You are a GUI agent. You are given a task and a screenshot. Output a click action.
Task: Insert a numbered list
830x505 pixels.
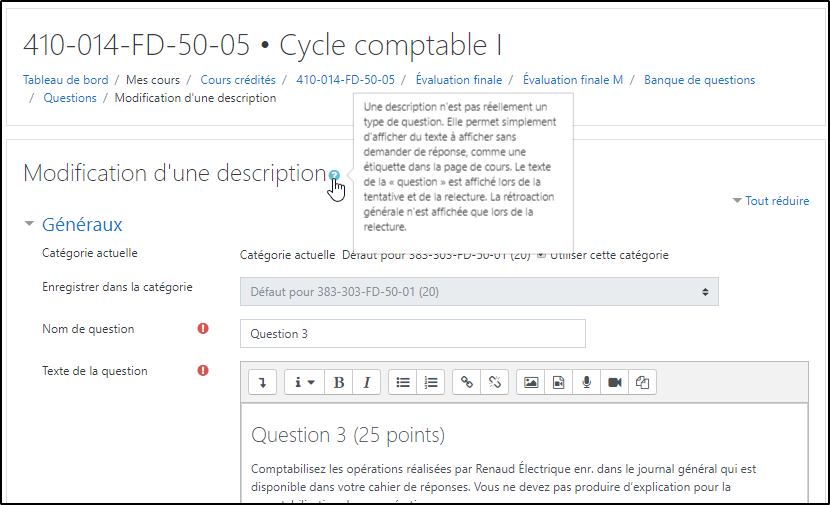coord(431,382)
